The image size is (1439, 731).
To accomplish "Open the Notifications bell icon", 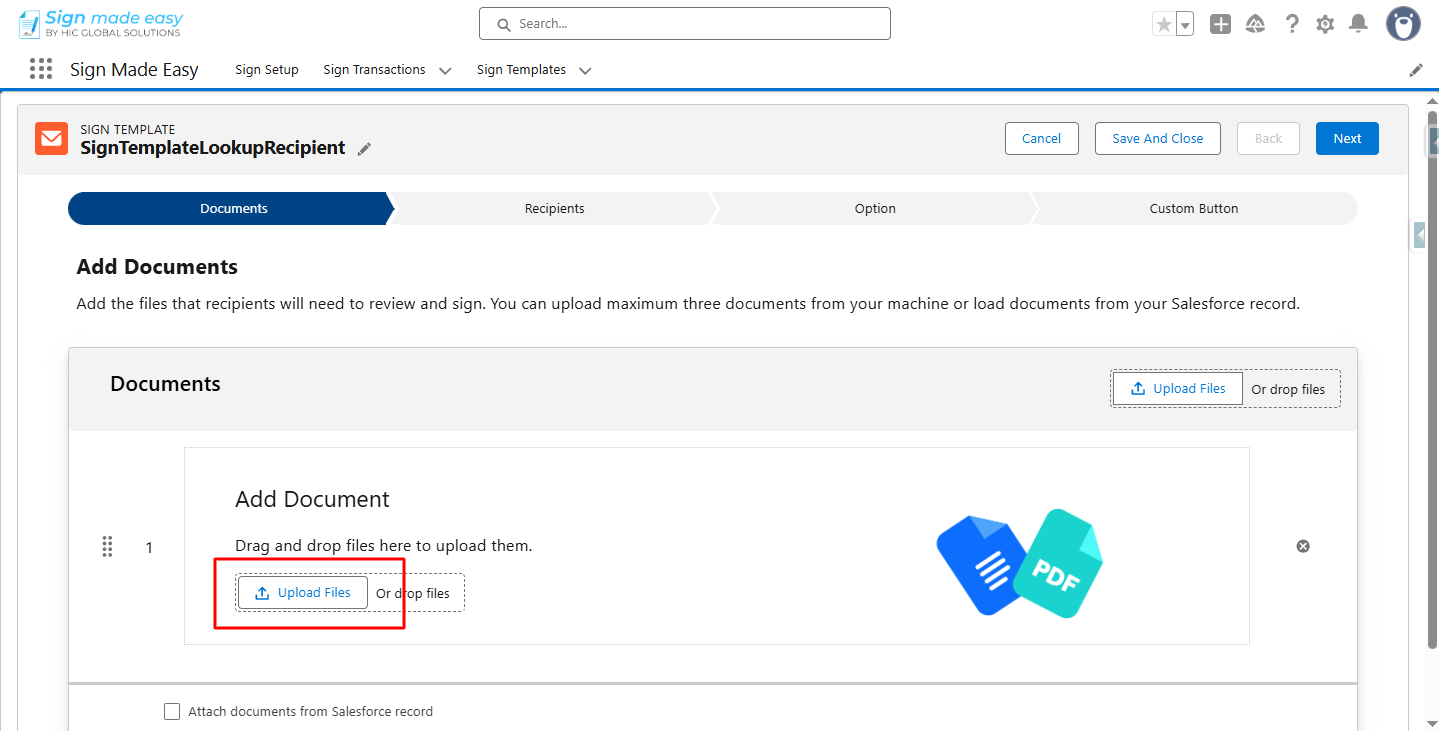I will coord(1358,24).
